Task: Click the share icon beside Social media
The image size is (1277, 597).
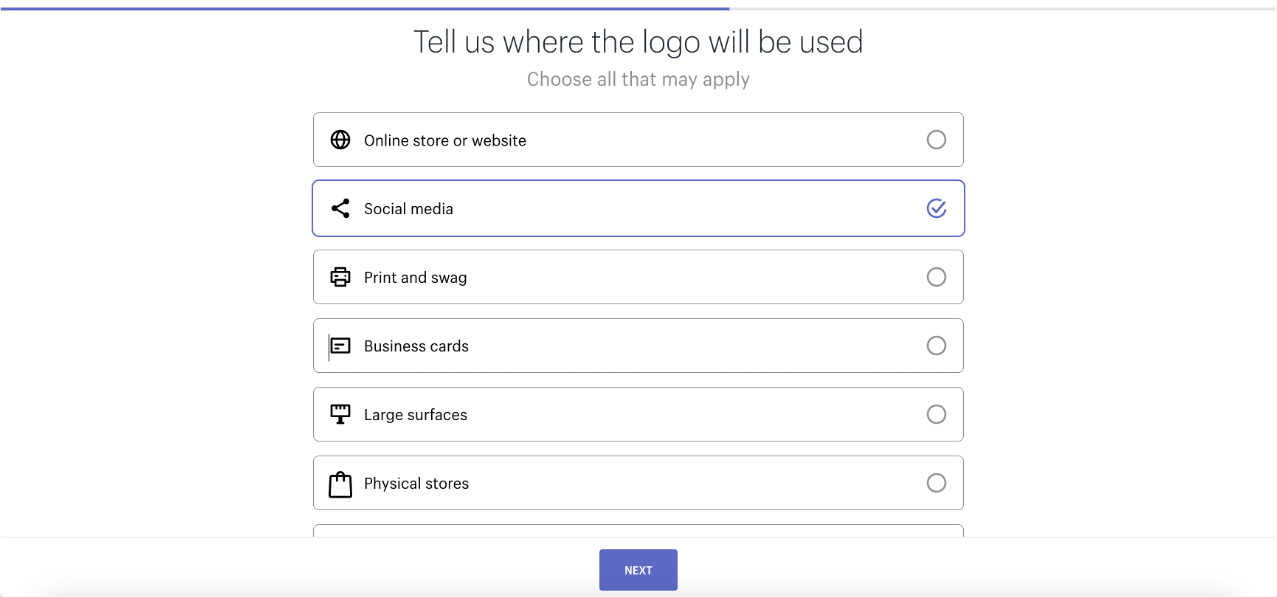Action: tap(340, 208)
